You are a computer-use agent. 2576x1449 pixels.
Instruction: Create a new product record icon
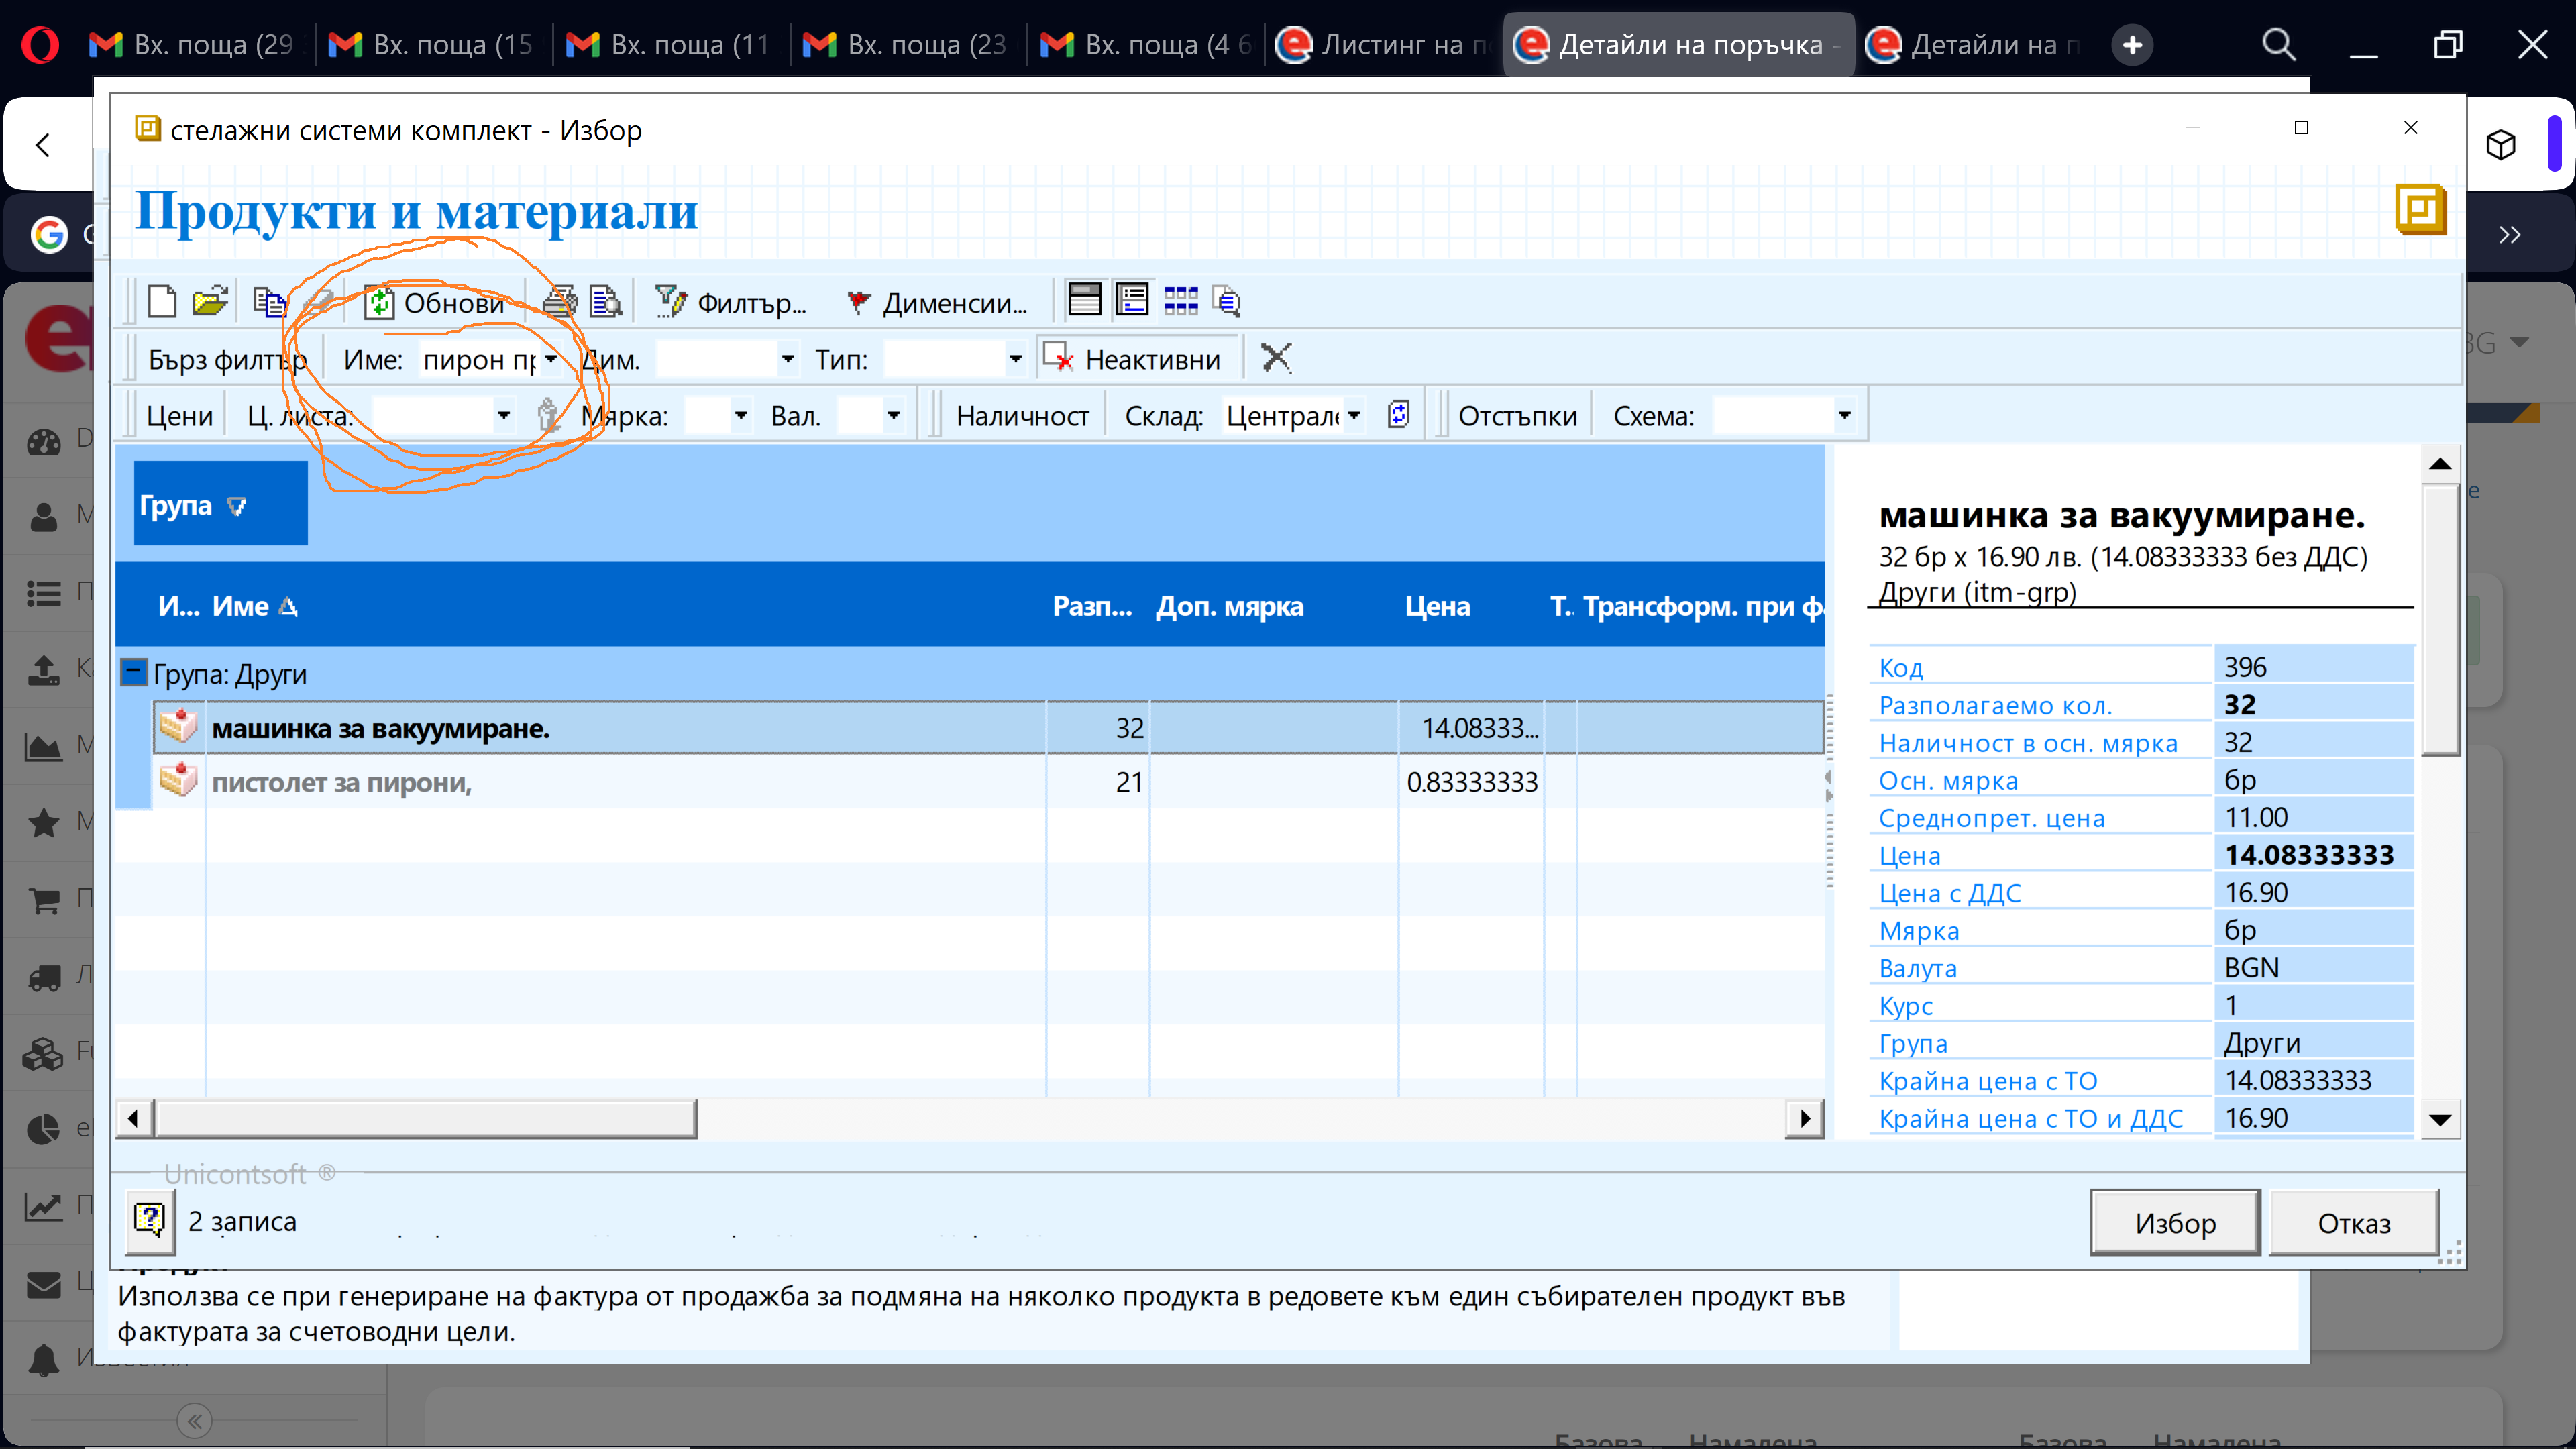point(162,301)
